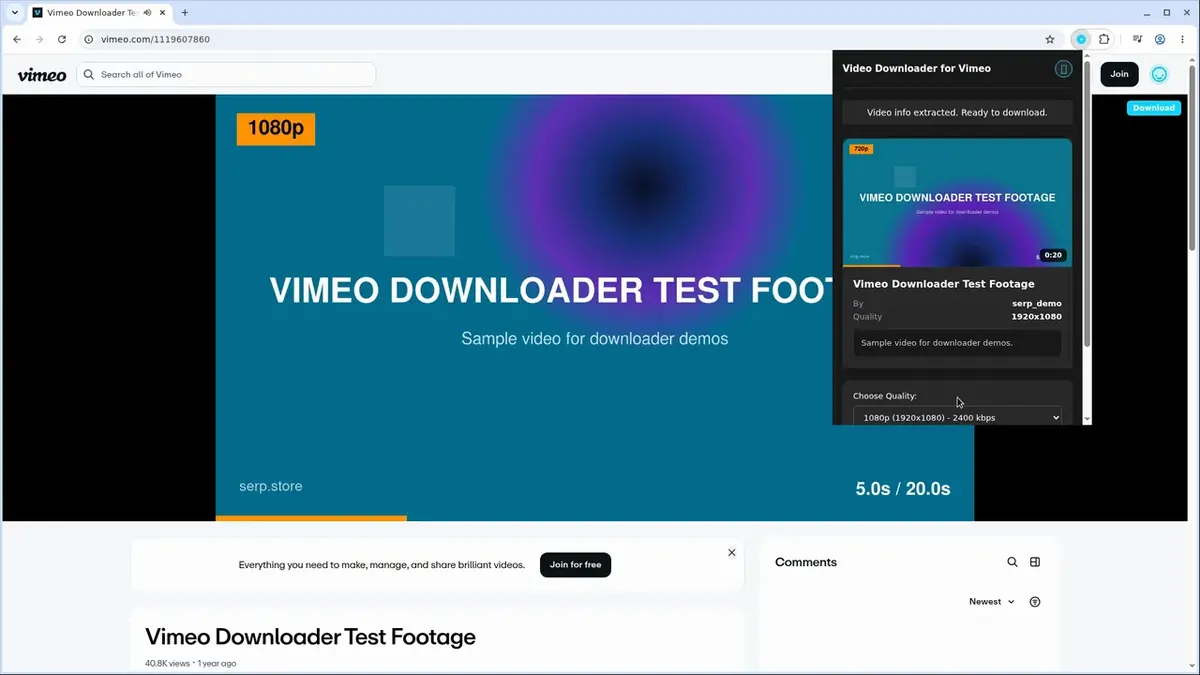Click the Video info extracted status message
Screen dimensions: 1200x675
(x=957, y=112)
